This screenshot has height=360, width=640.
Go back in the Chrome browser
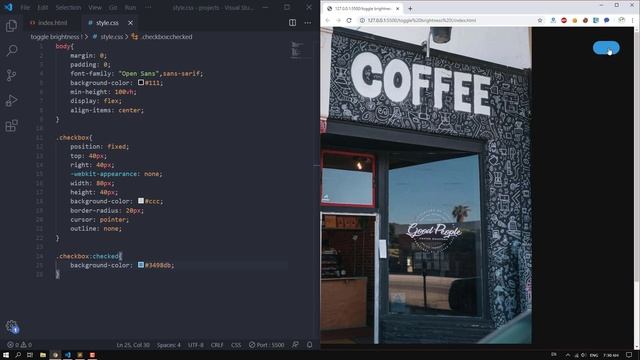(327, 20)
